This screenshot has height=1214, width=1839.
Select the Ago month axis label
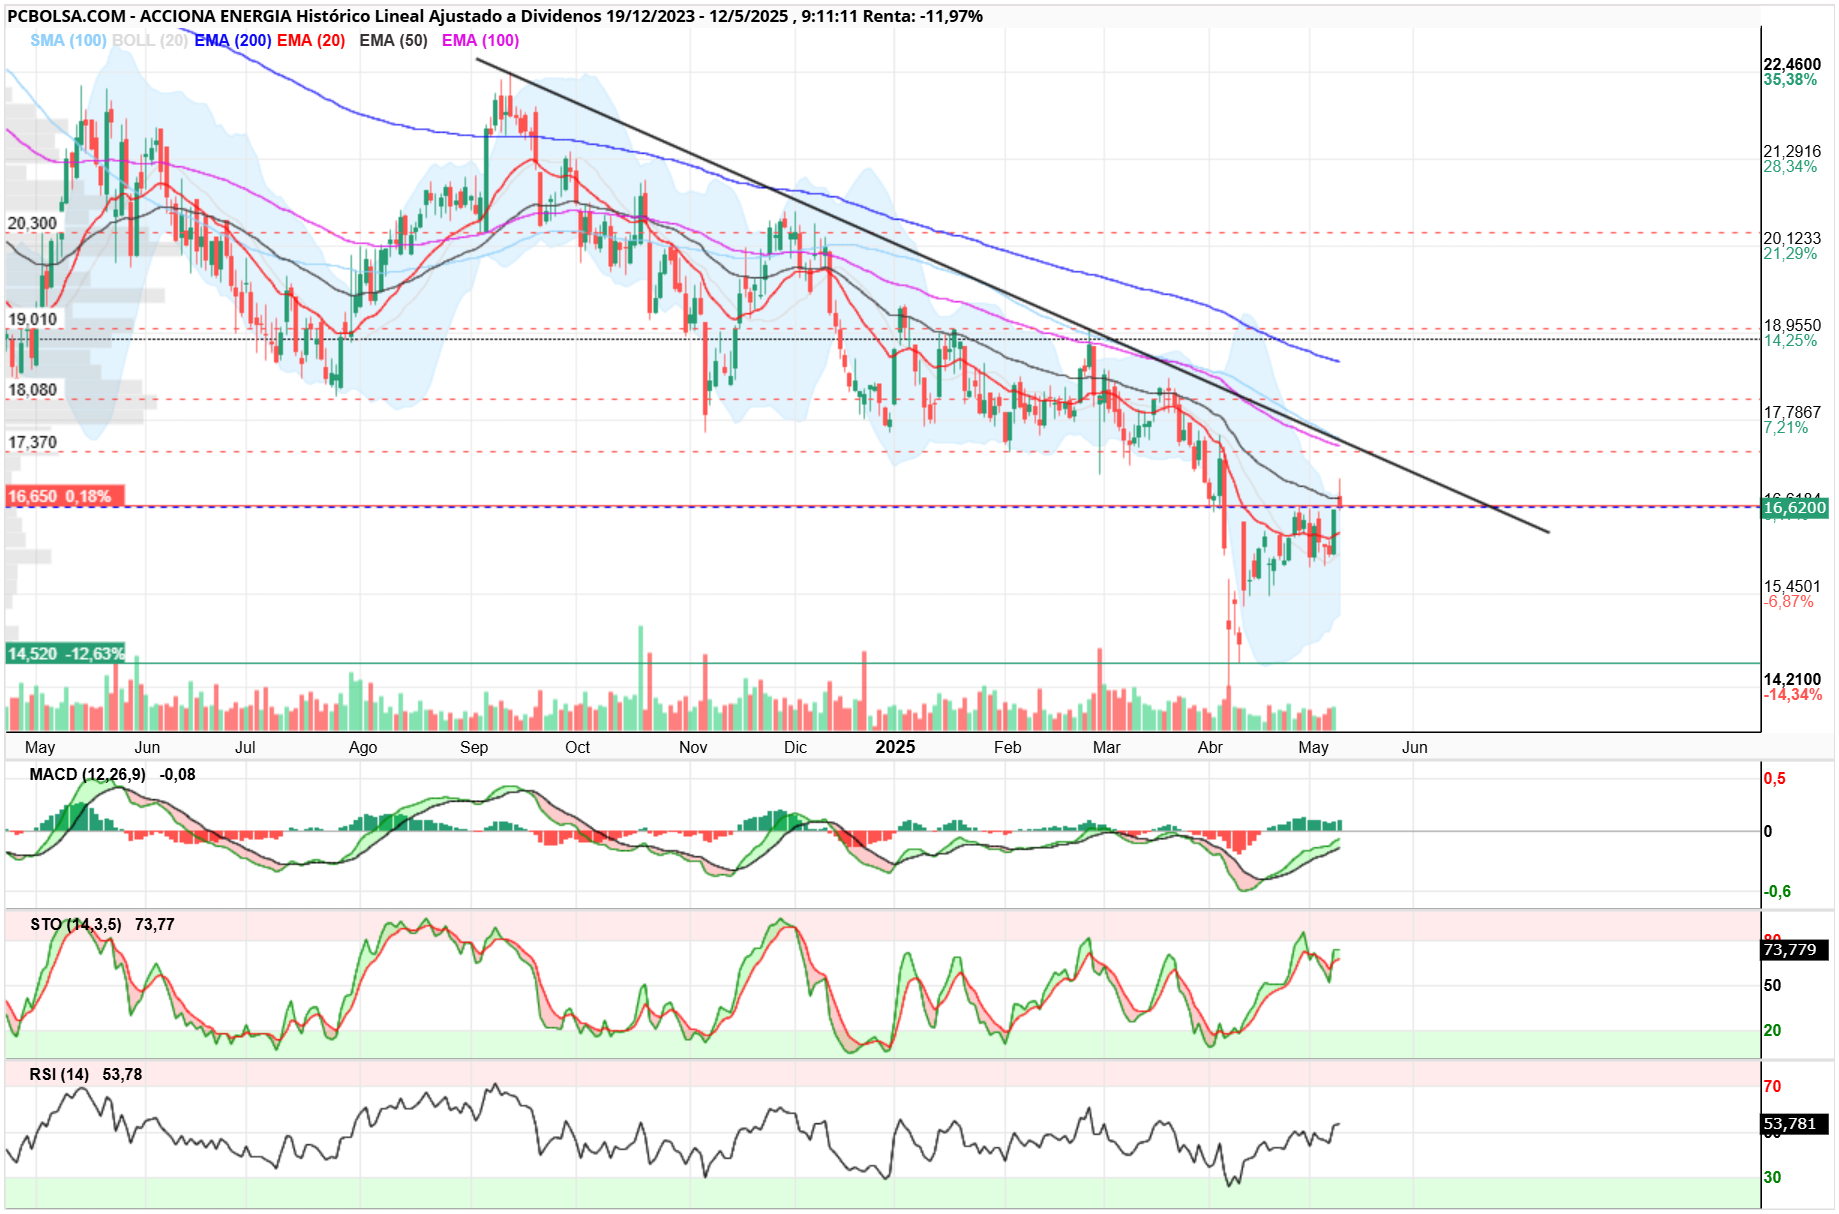tap(363, 747)
